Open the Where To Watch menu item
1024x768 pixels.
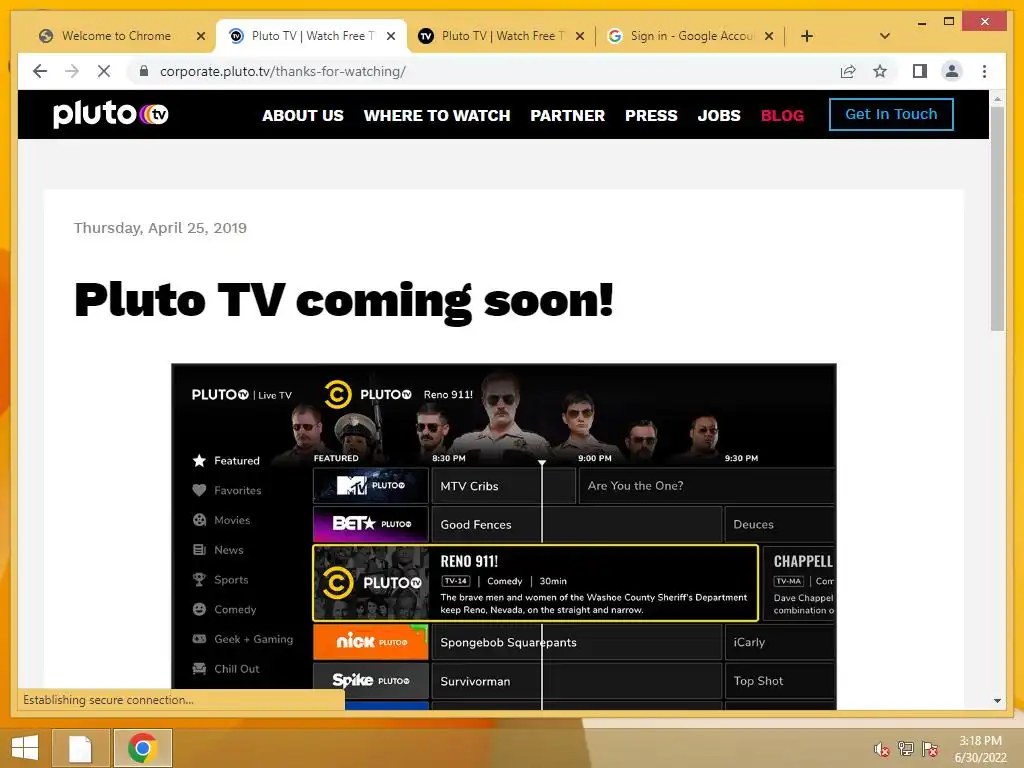click(x=437, y=116)
